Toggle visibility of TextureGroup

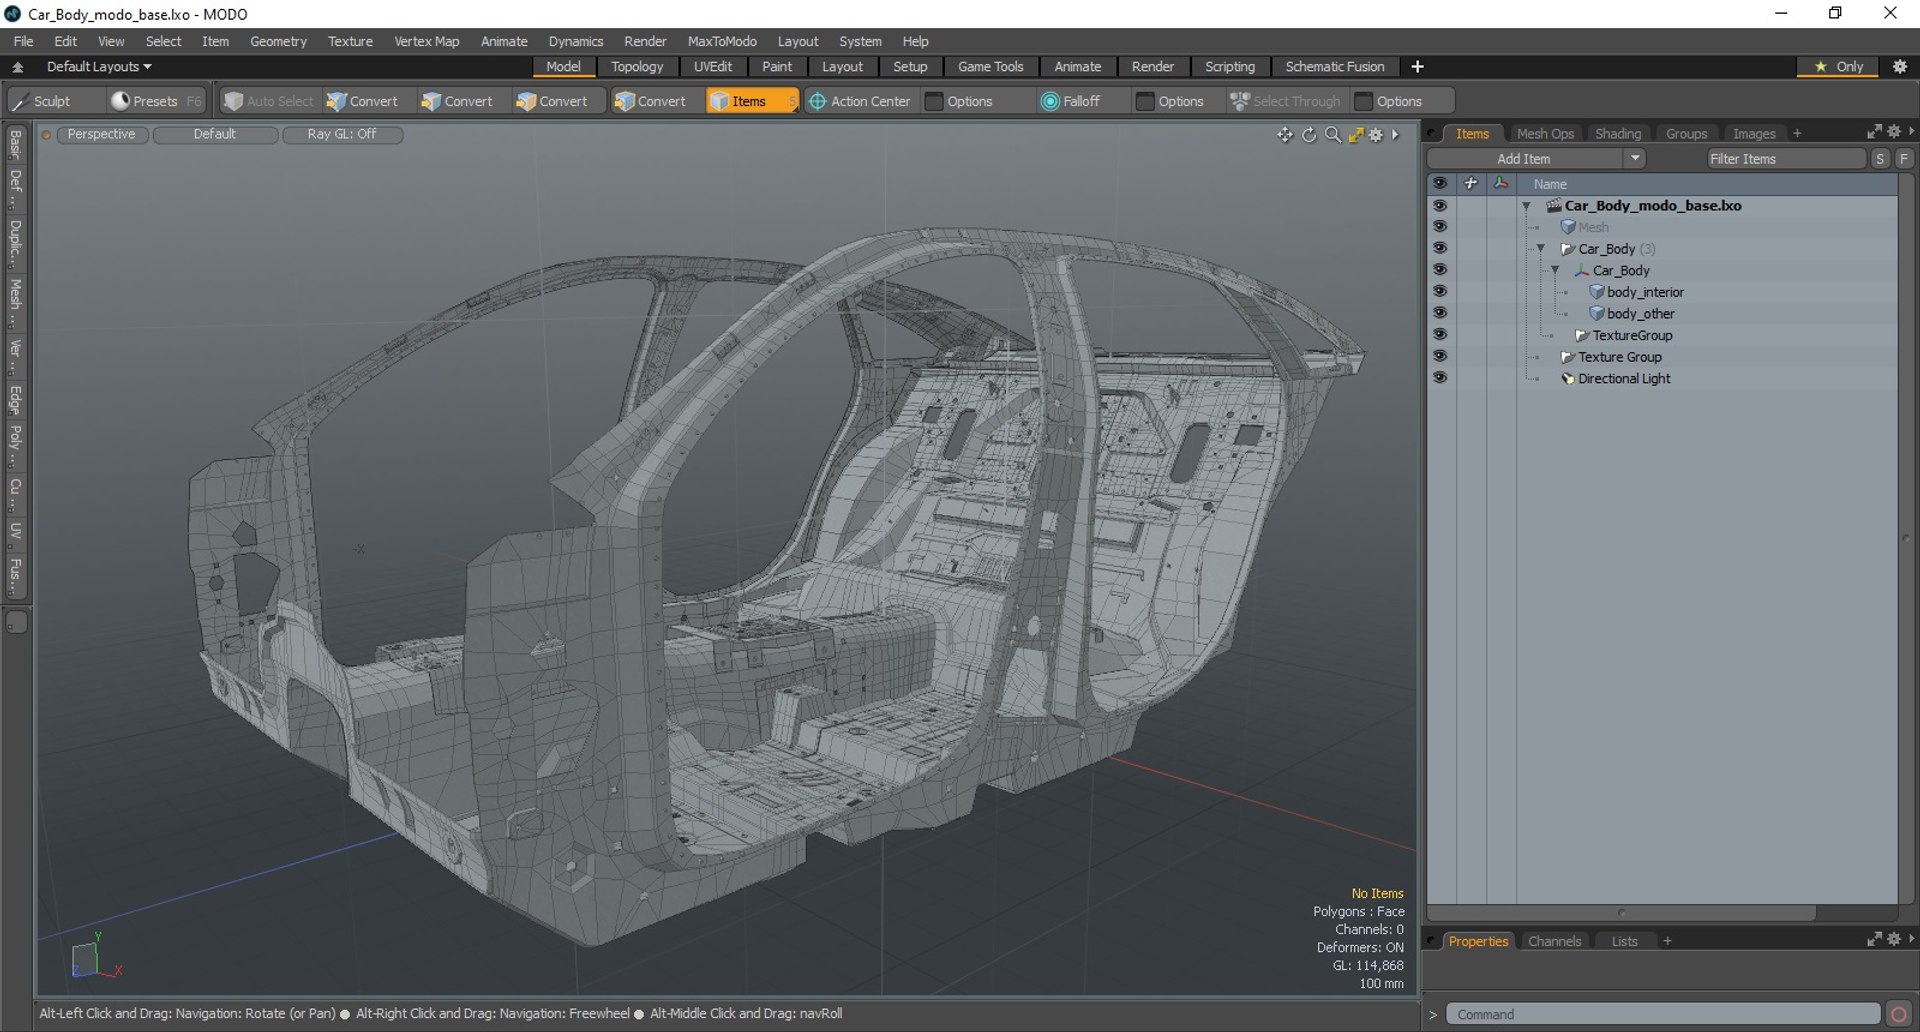[1440, 335]
